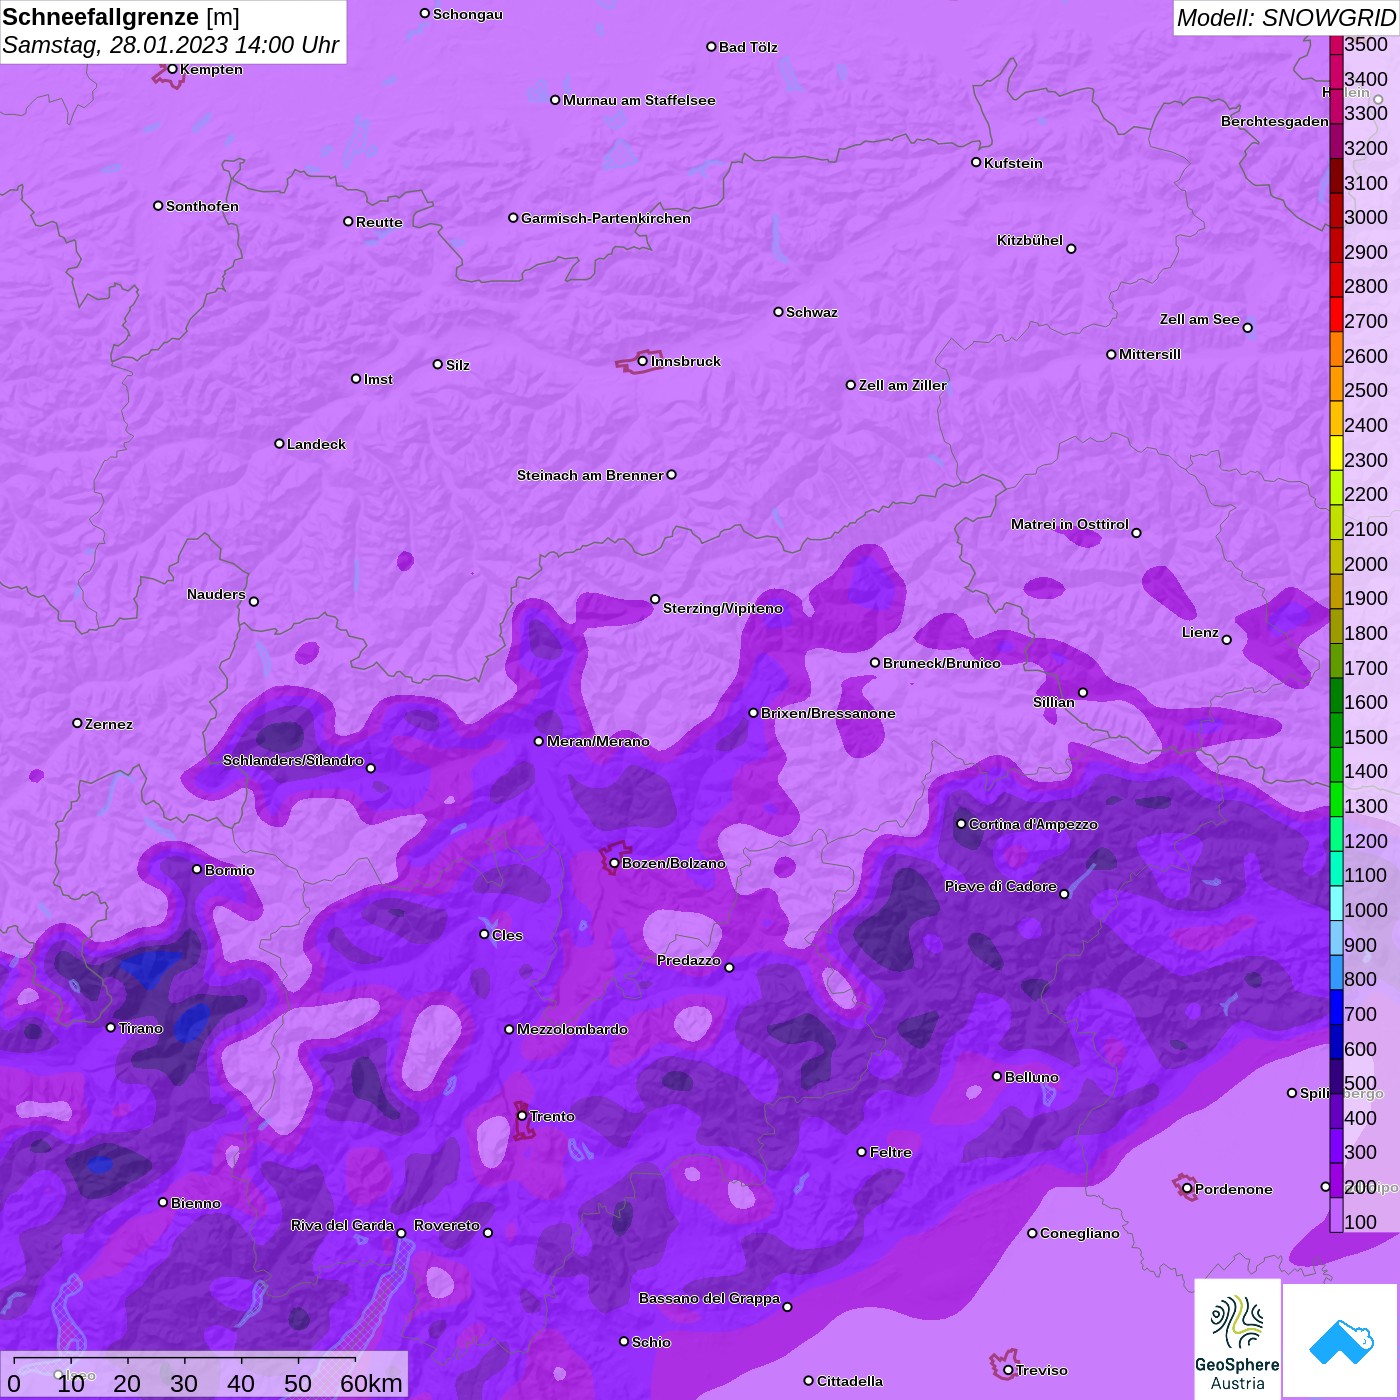Click the Conegliano label
The height and width of the screenshot is (1400, 1400).
pyautogui.click(x=1080, y=1233)
